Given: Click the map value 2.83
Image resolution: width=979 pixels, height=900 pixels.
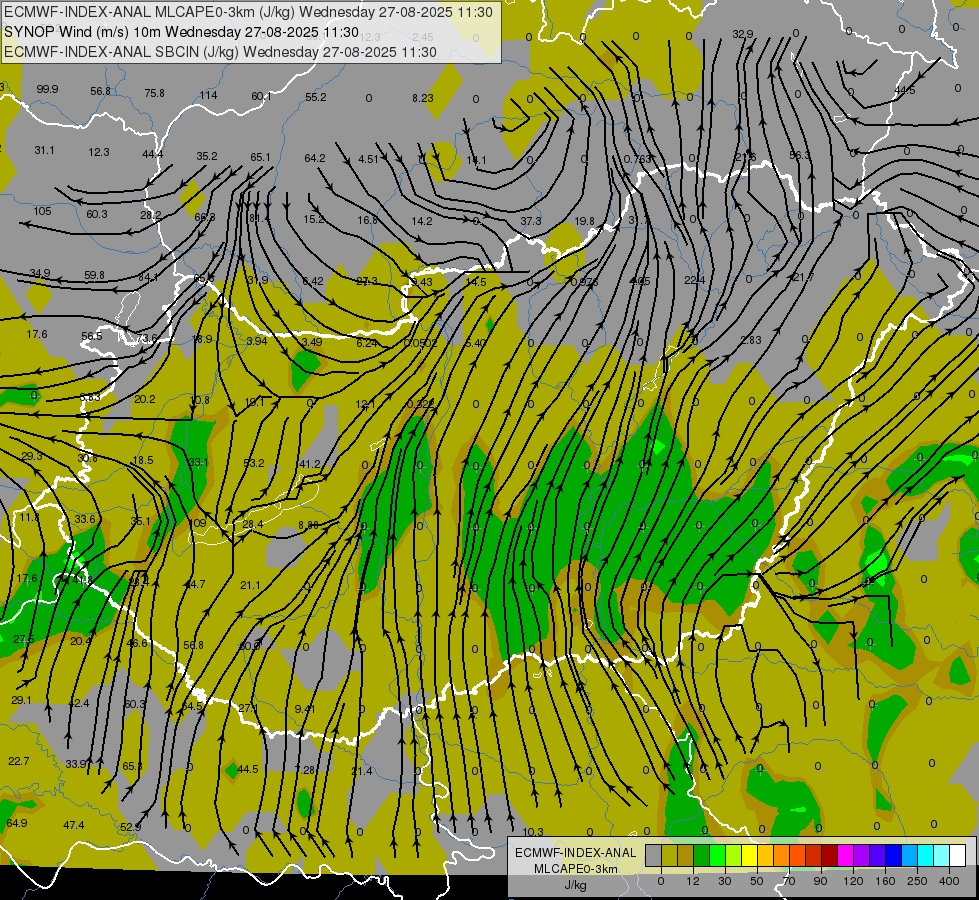Looking at the screenshot, I should (x=751, y=340).
